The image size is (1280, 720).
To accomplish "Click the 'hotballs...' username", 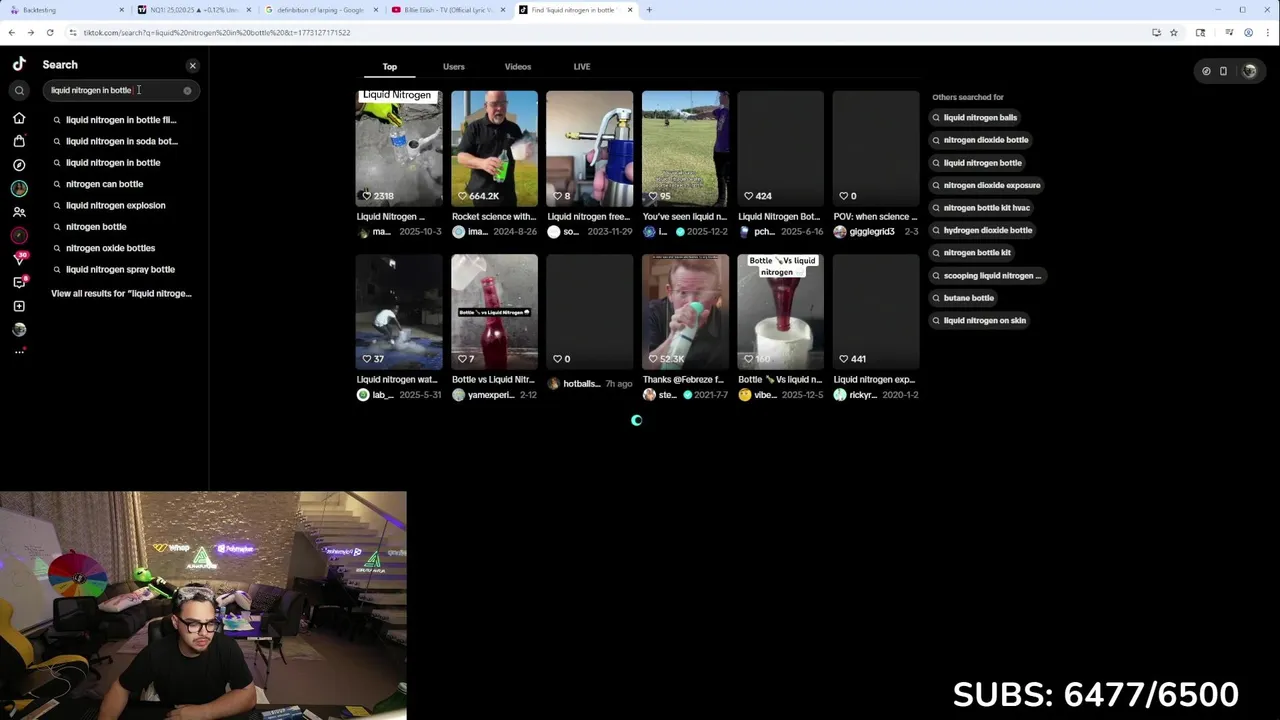I will click(581, 384).
